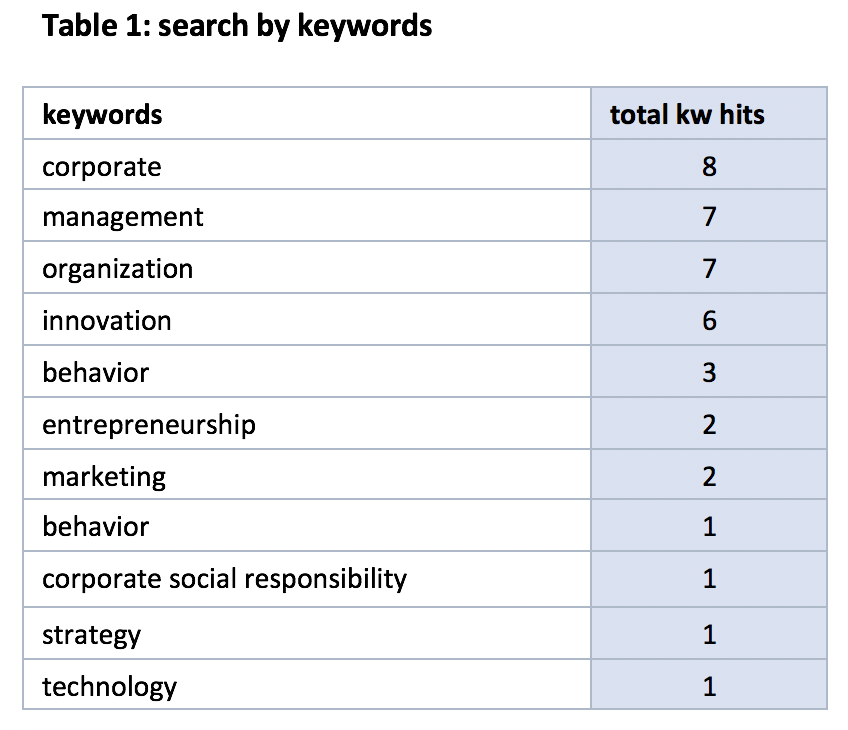
Task: Click the hits value in the marketing row
Action: tap(709, 477)
